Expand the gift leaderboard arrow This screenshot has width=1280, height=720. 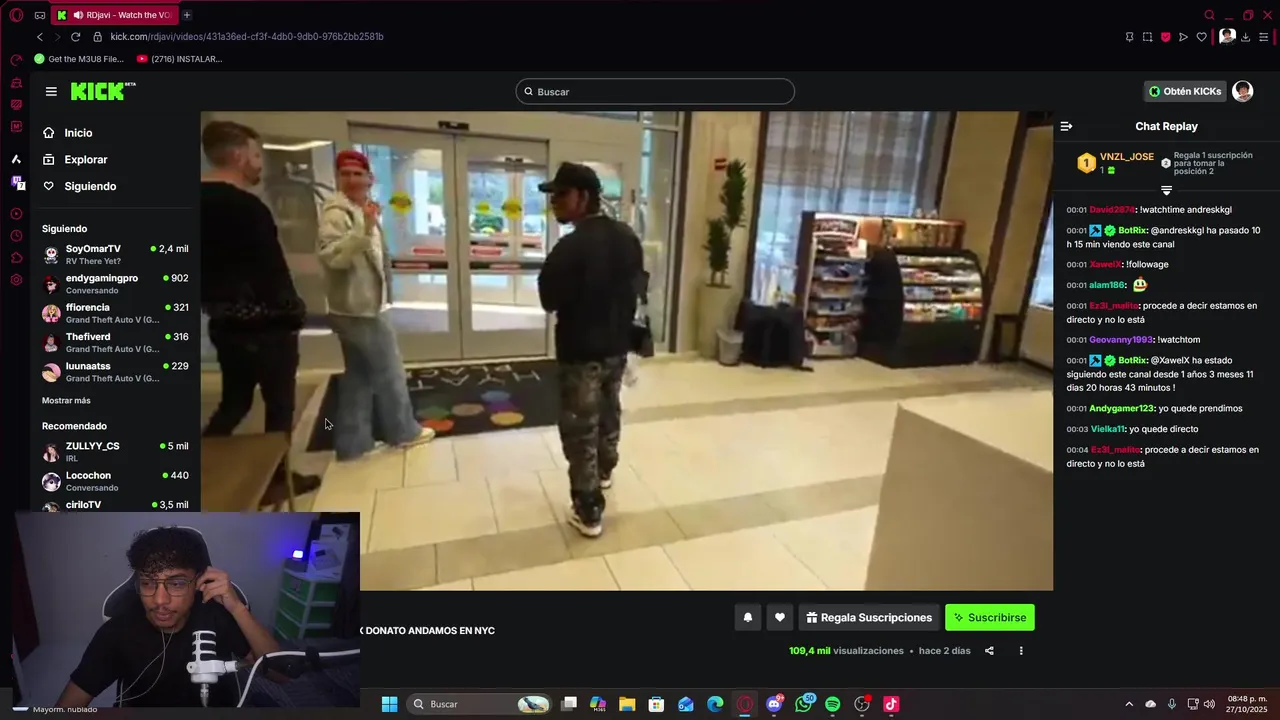1166,190
